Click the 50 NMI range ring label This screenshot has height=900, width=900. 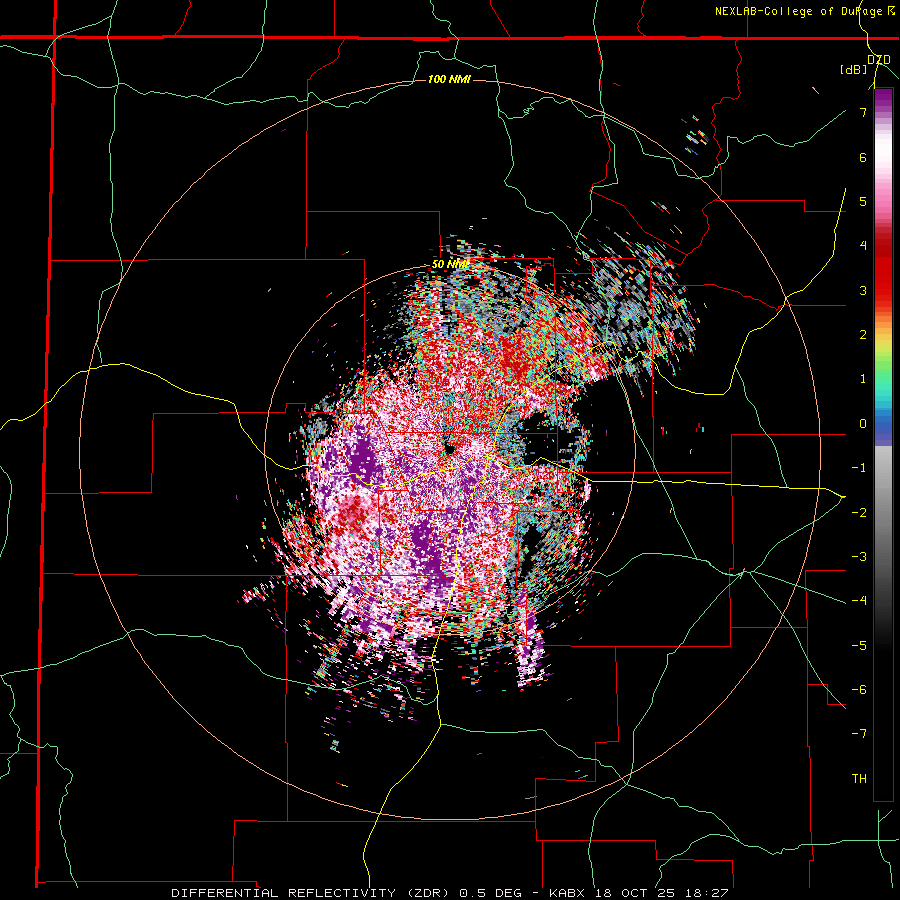450,265
